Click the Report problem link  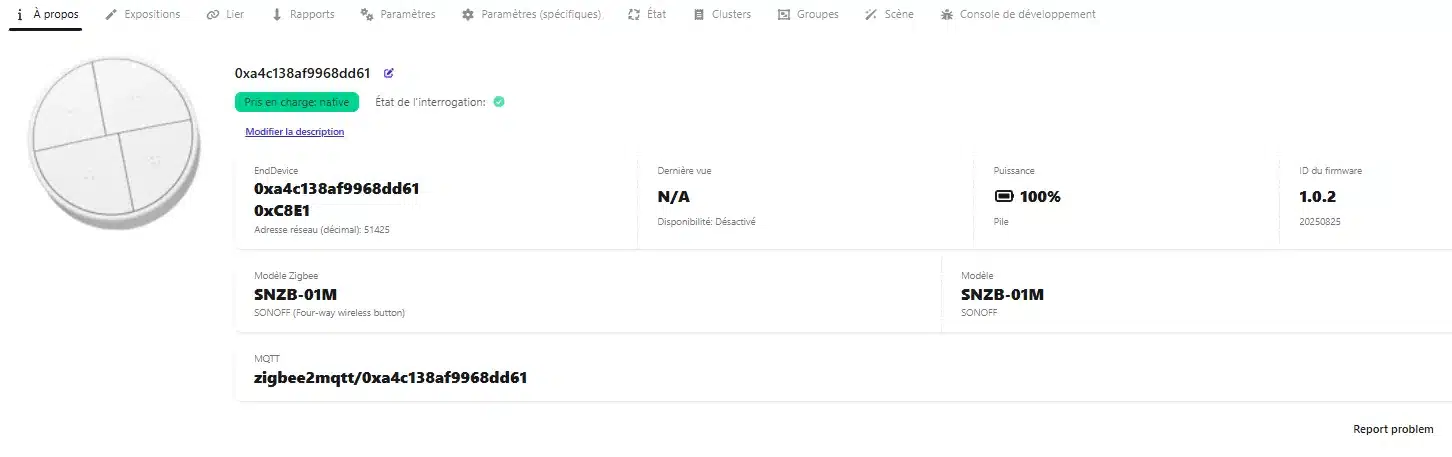tap(1393, 429)
